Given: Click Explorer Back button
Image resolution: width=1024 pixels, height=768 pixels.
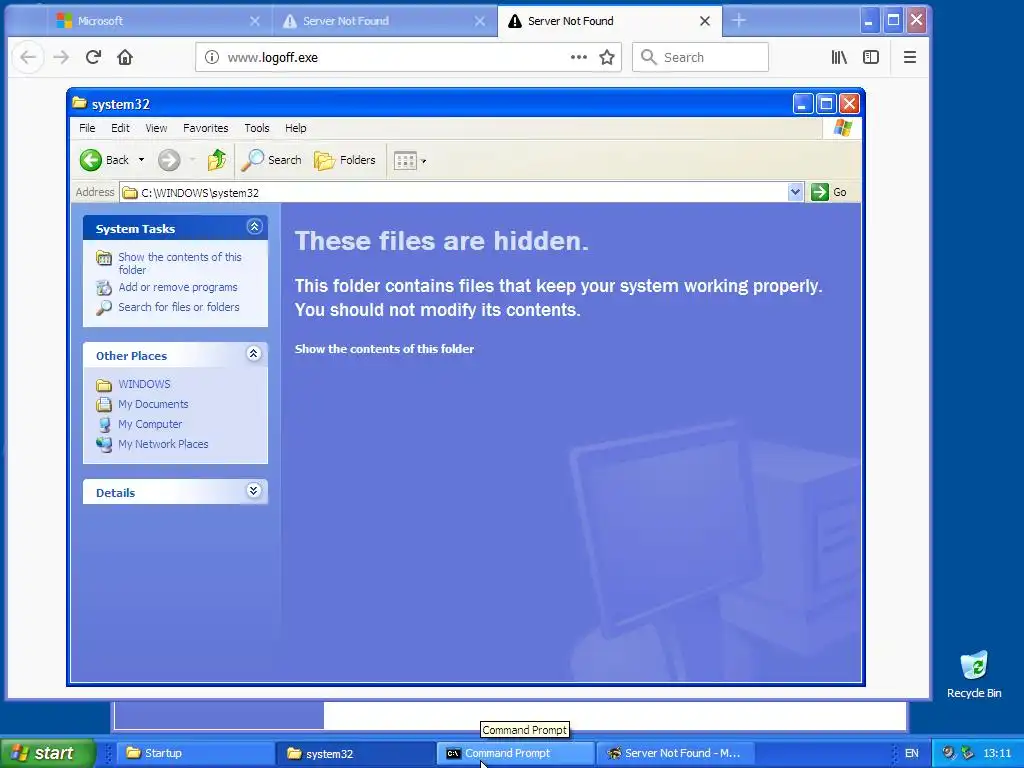Looking at the screenshot, I should point(104,160).
